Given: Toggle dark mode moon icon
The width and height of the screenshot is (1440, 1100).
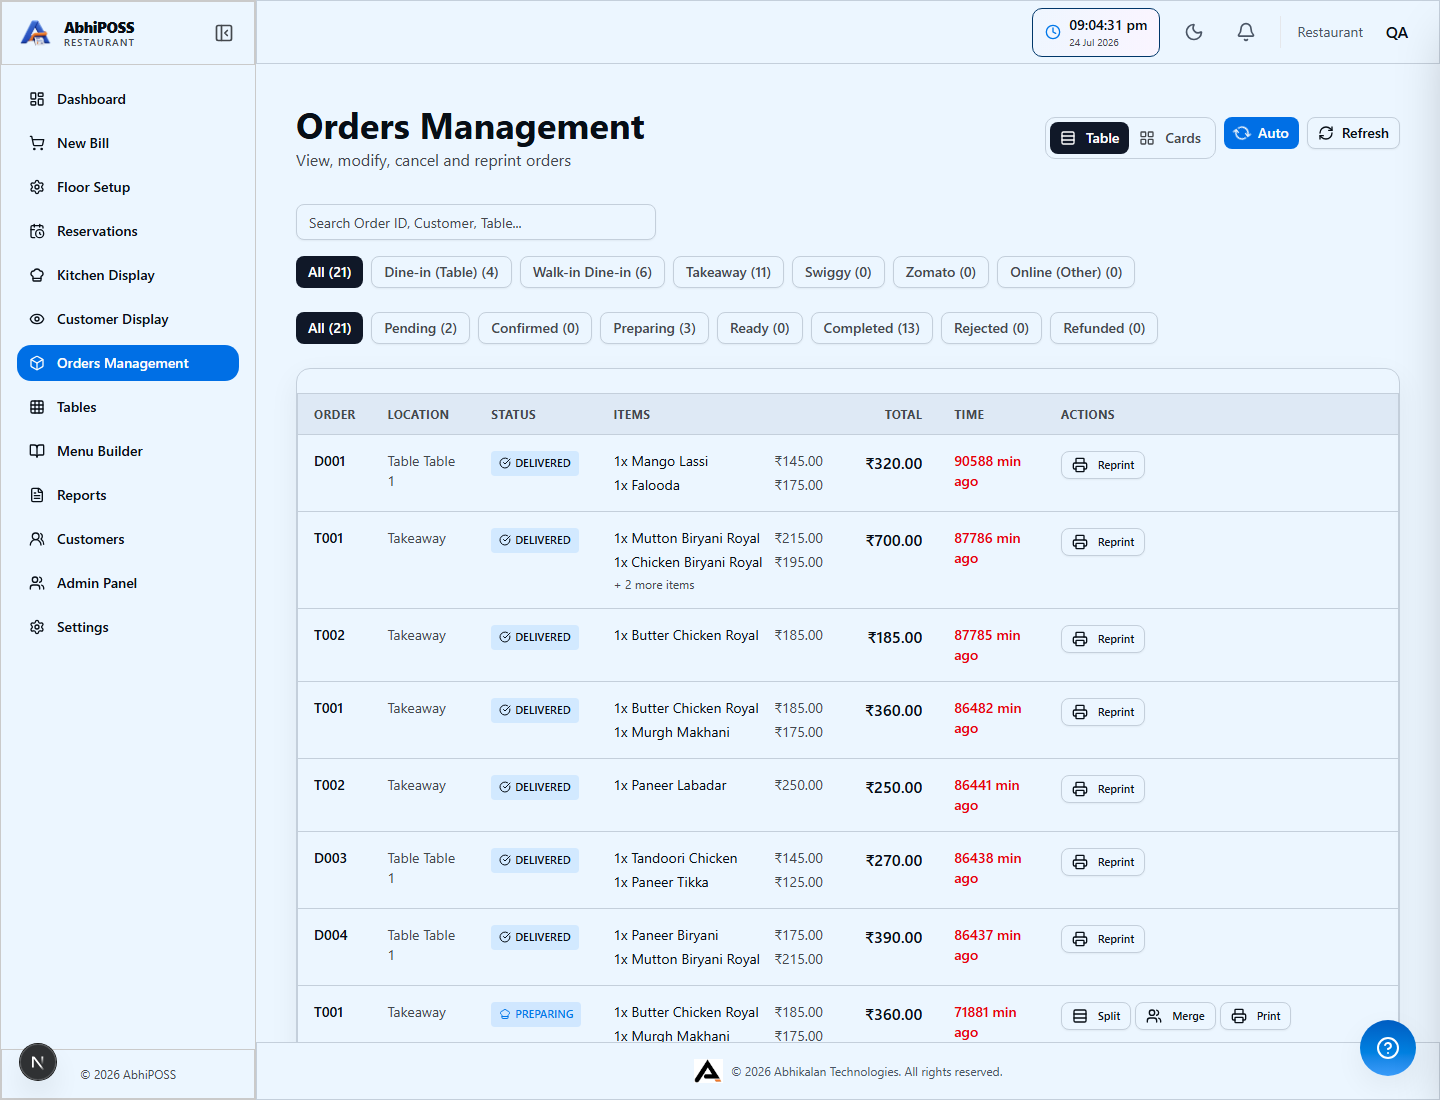Looking at the screenshot, I should point(1194,32).
